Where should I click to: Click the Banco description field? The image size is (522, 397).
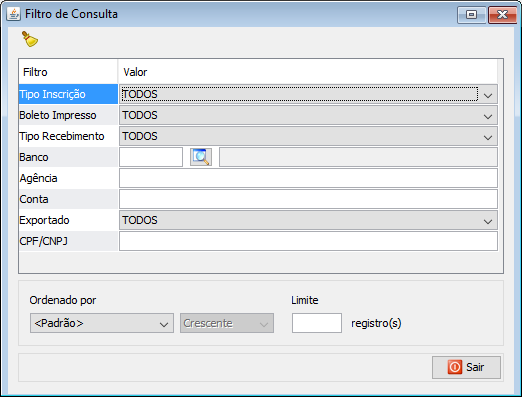tap(358, 157)
